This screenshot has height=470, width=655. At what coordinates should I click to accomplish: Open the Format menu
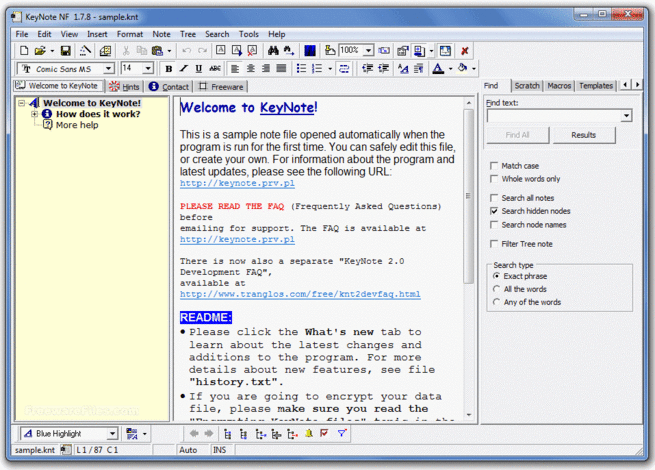click(x=129, y=34)
